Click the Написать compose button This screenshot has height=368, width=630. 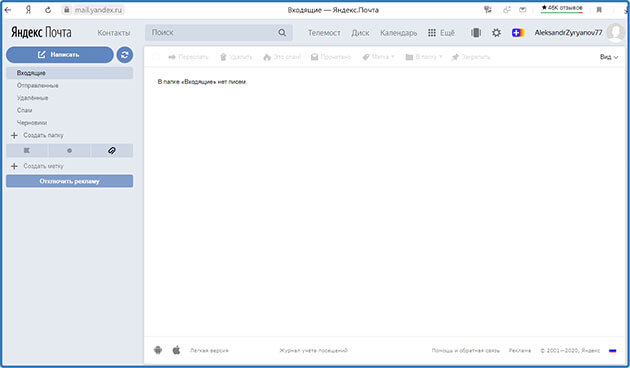pyautogui.click(x=59, y=55)
